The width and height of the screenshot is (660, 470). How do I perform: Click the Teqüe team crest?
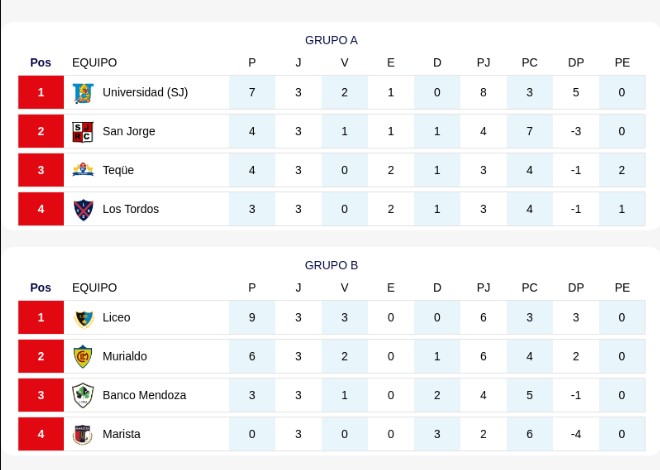pos(83,170)
